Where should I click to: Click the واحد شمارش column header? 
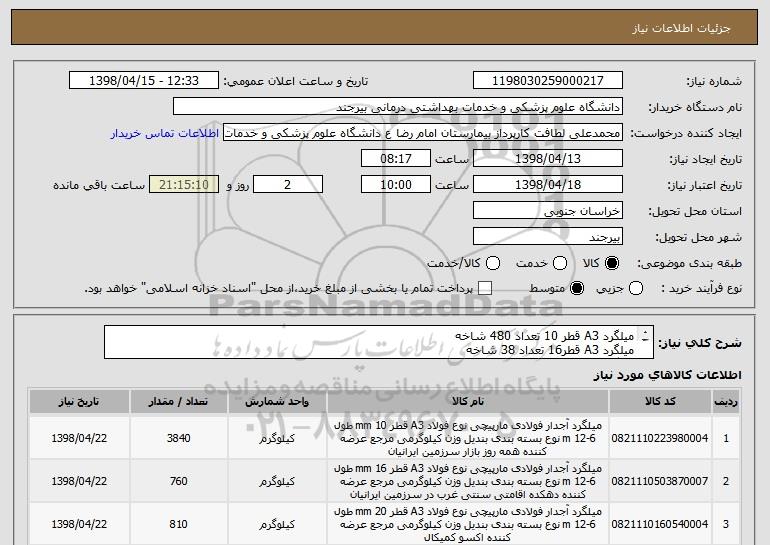[x=277, y=402]
